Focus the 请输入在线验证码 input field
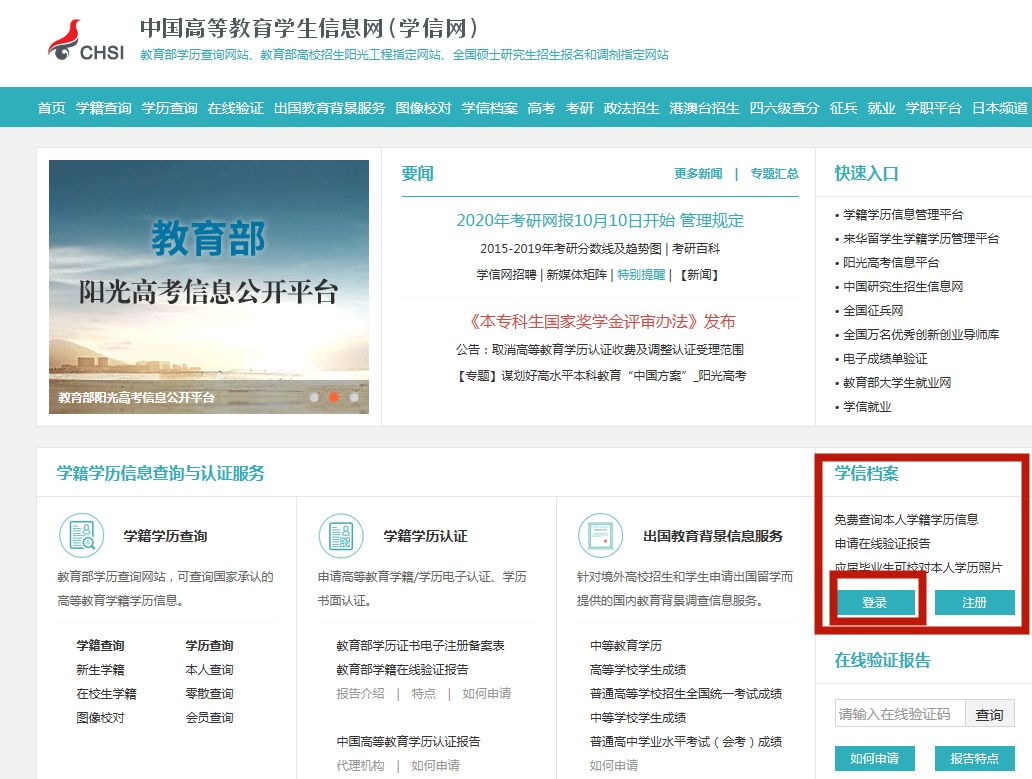Viewport: 1032px width, 779px height. (900, 714)
